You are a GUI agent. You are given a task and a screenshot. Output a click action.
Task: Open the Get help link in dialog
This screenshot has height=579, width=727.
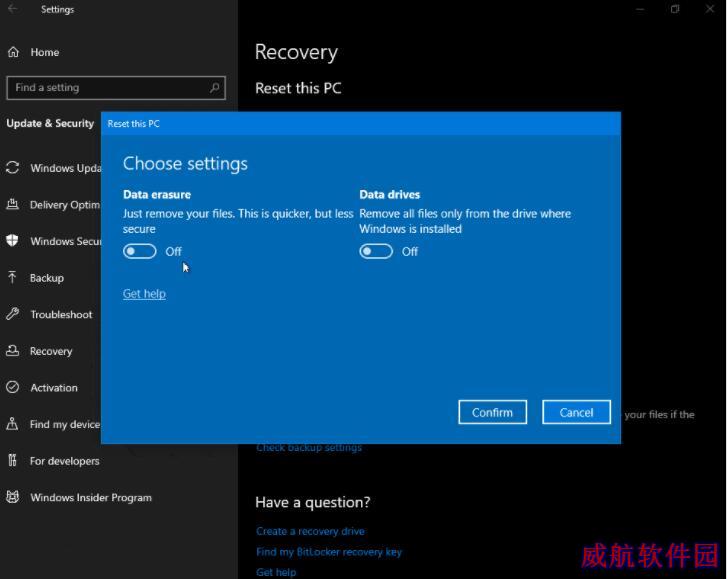point(144,294)
